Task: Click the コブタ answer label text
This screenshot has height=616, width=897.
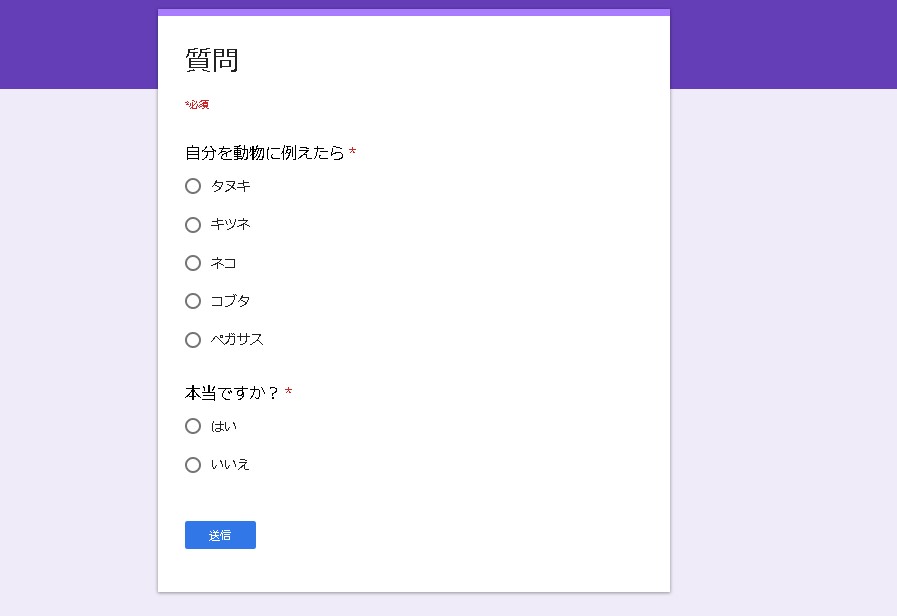Action: pos(230,301)
